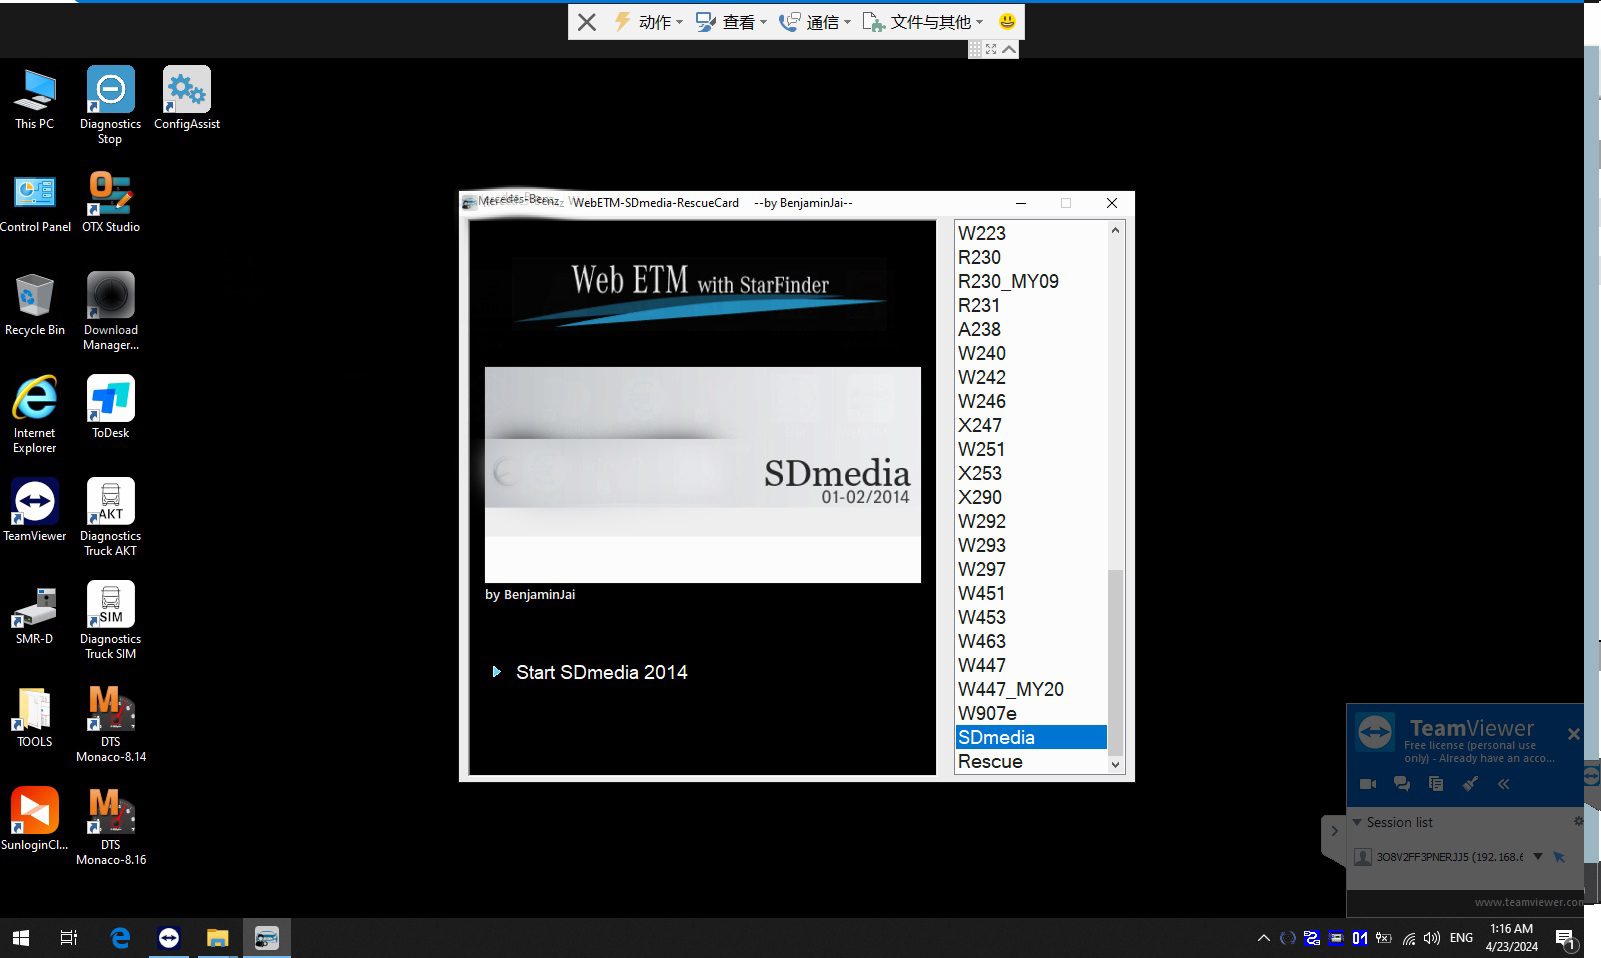Select the SMR-D desktop icon

(35, 613)
